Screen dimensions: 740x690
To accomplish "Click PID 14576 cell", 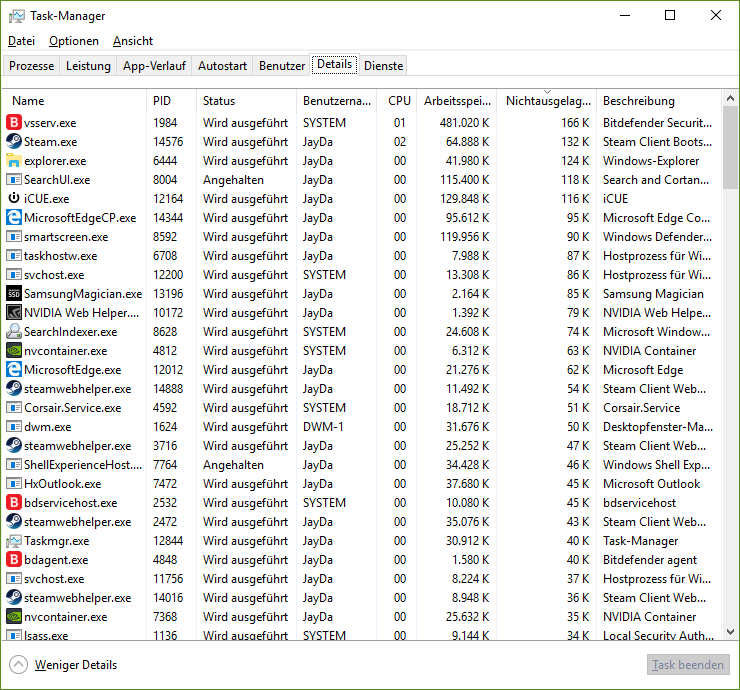I will coord(168,142).
